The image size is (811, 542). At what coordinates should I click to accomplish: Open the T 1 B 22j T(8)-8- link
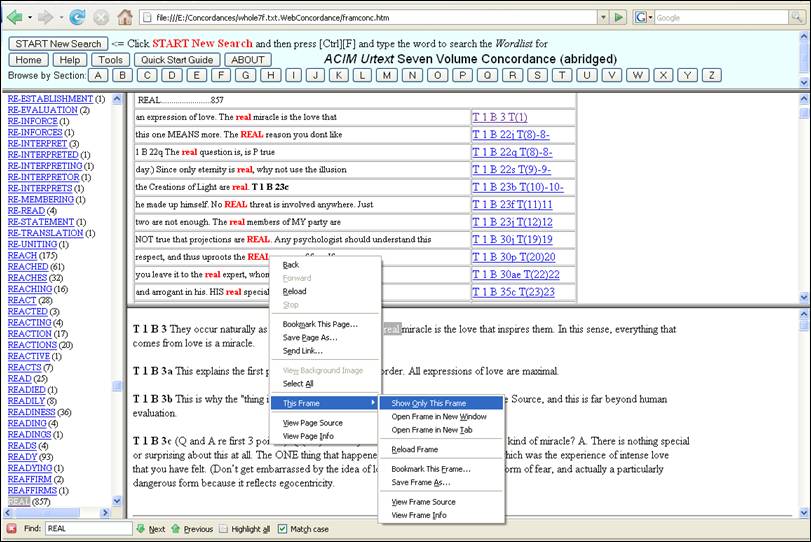[511, 134]
